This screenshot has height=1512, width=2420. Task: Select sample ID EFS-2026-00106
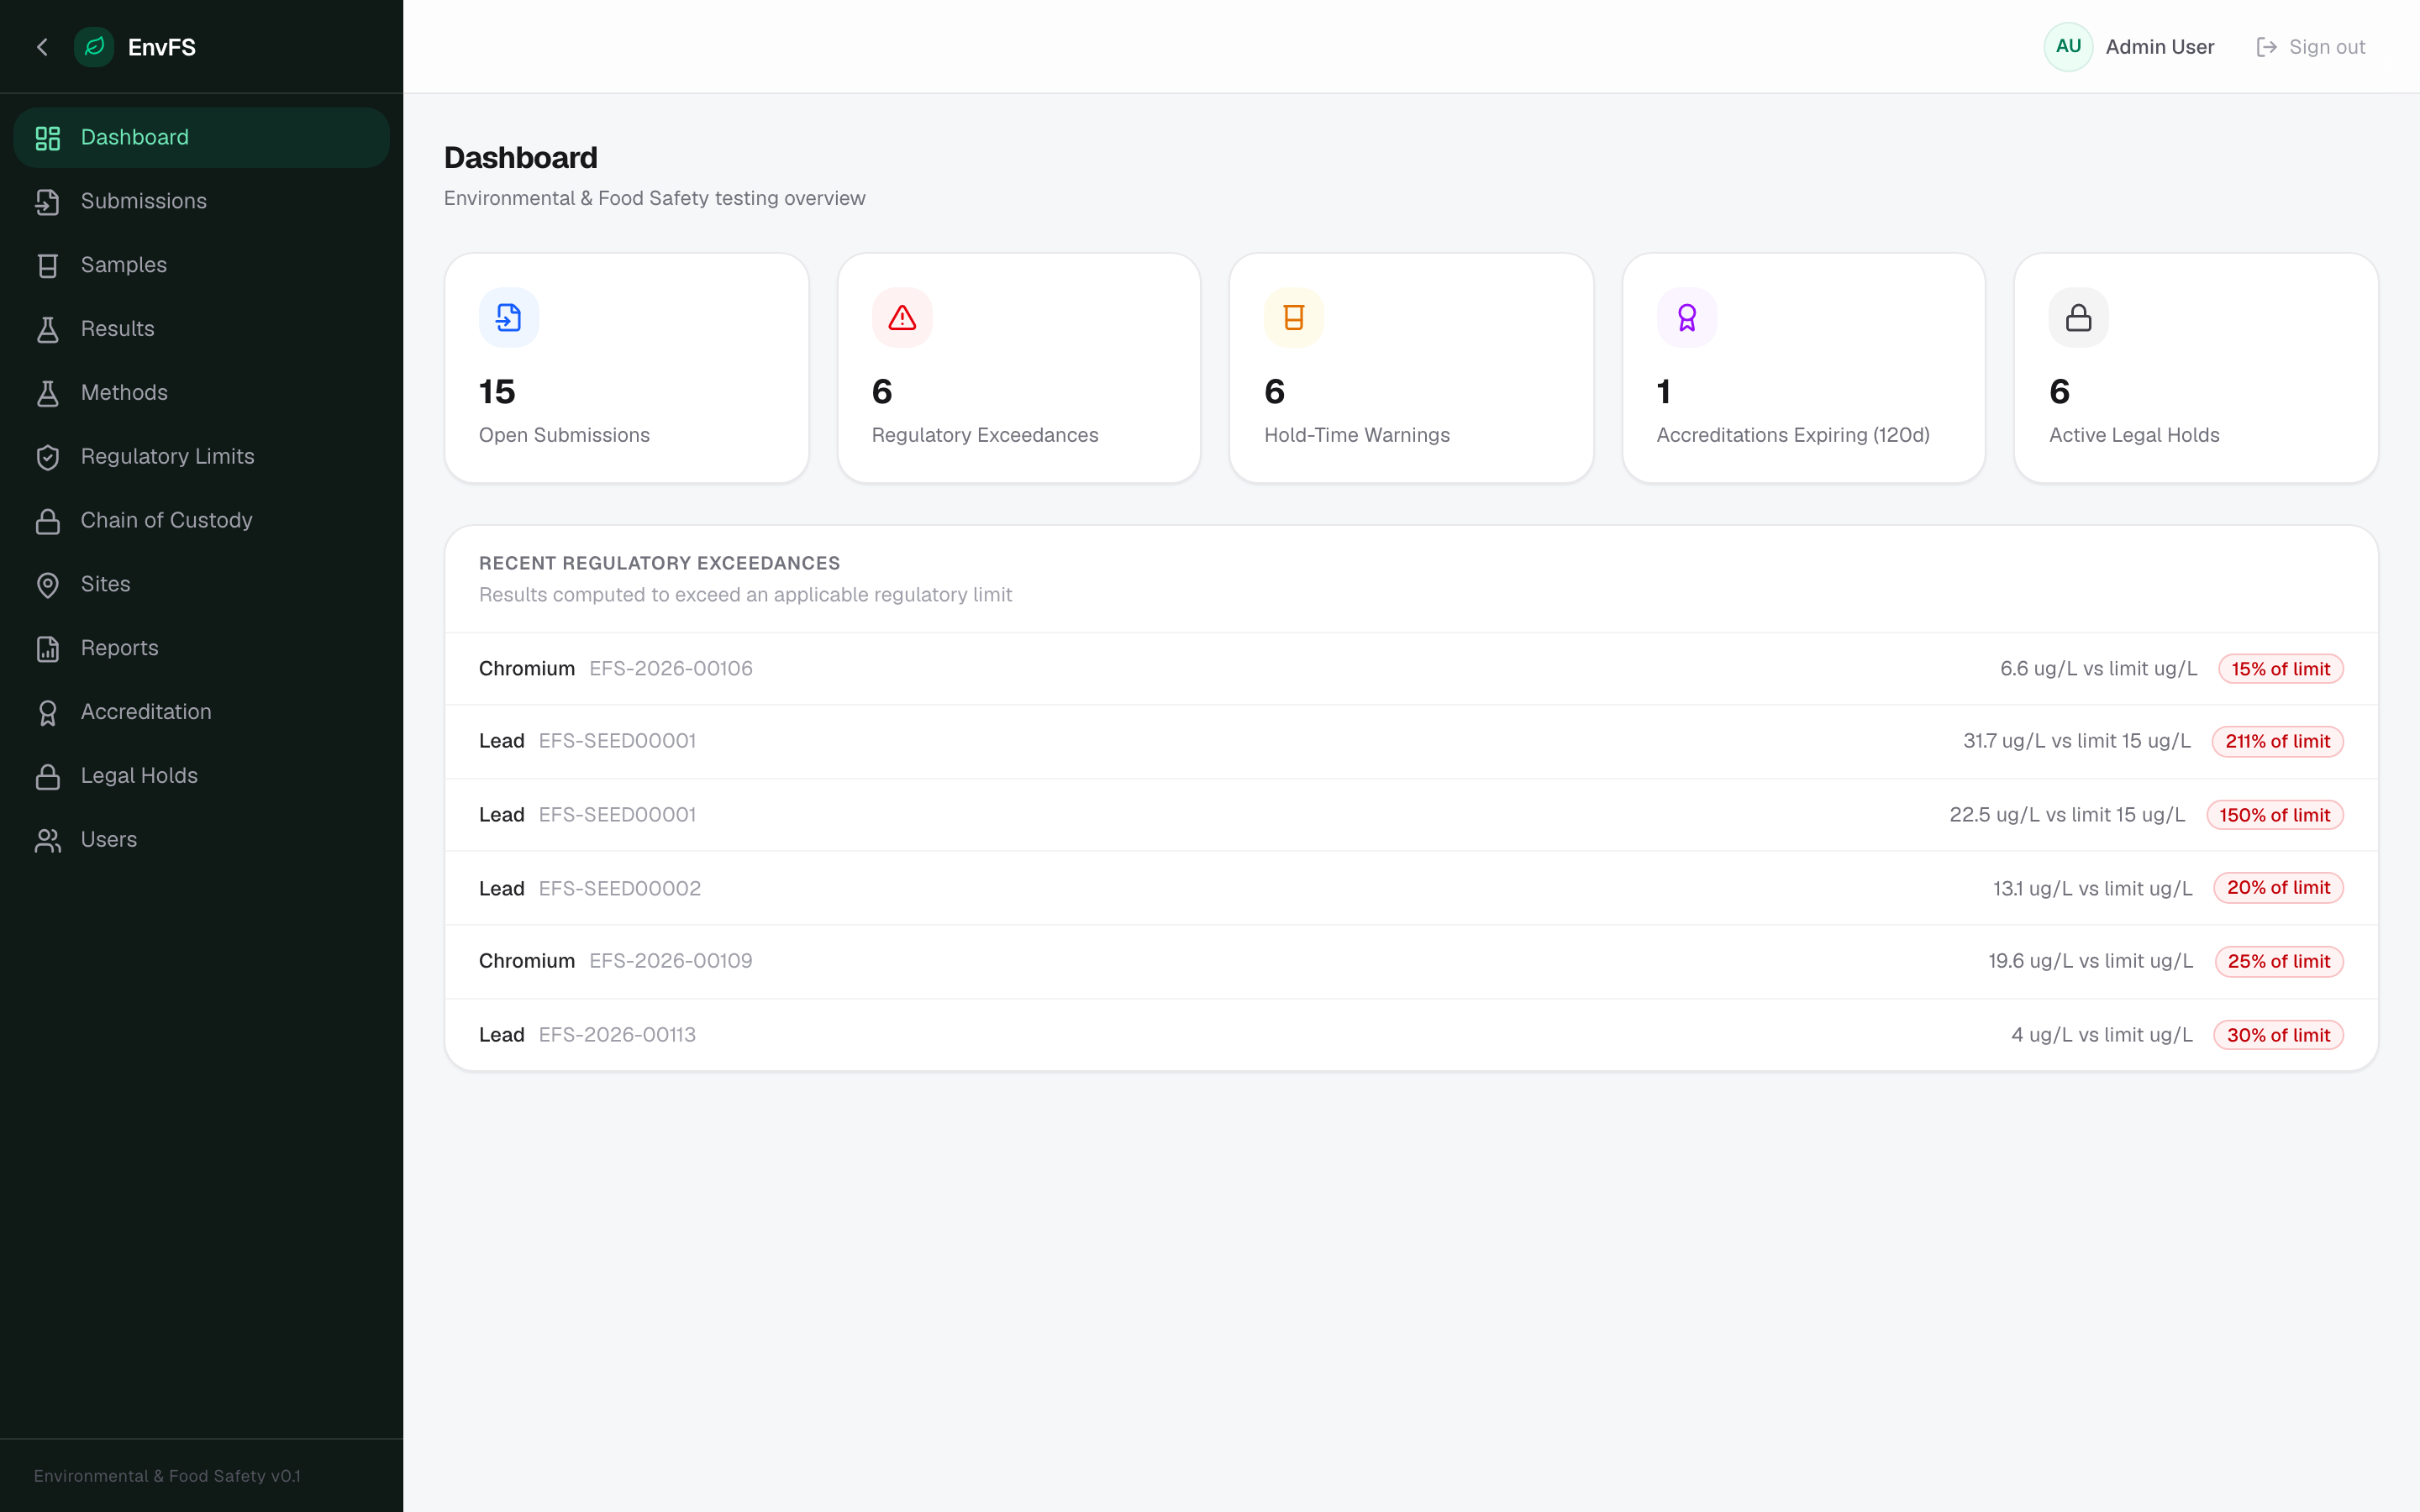671,669
